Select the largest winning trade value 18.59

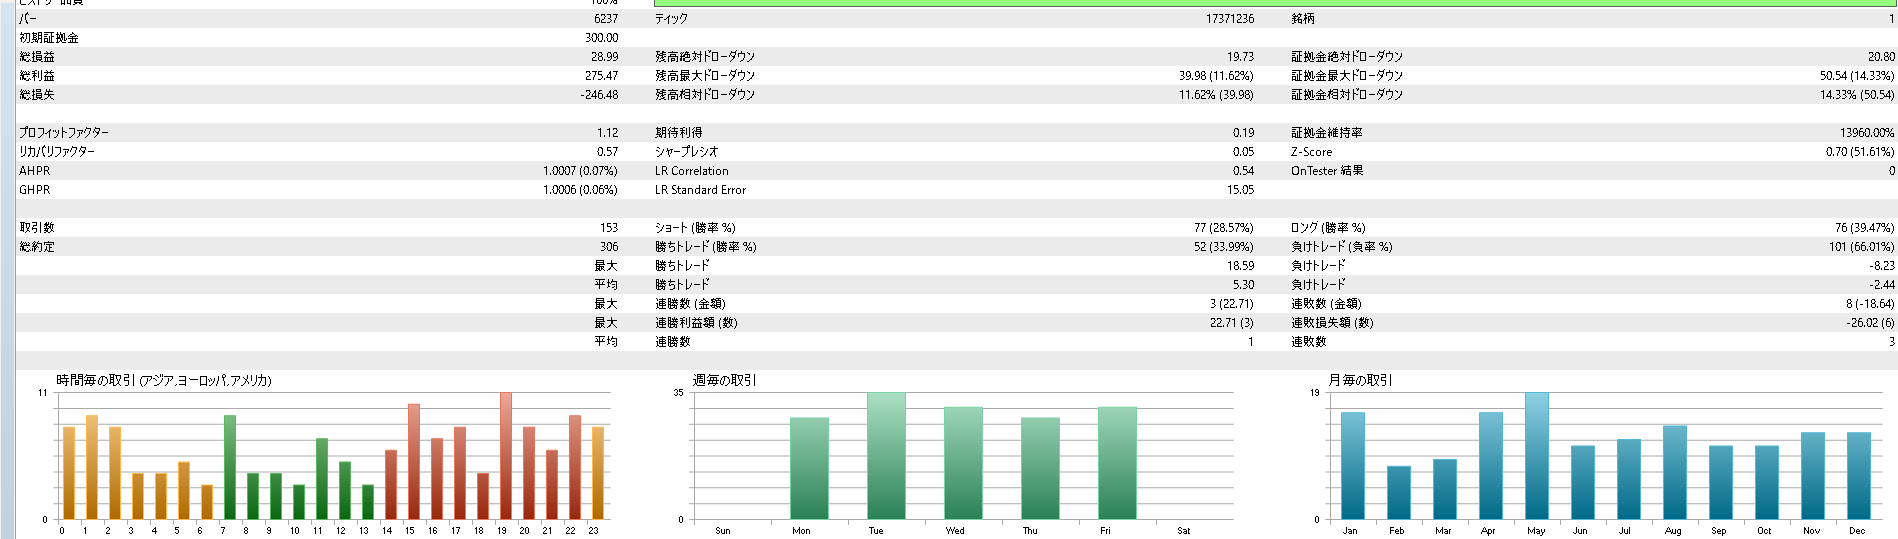(x=1240, y=266)
